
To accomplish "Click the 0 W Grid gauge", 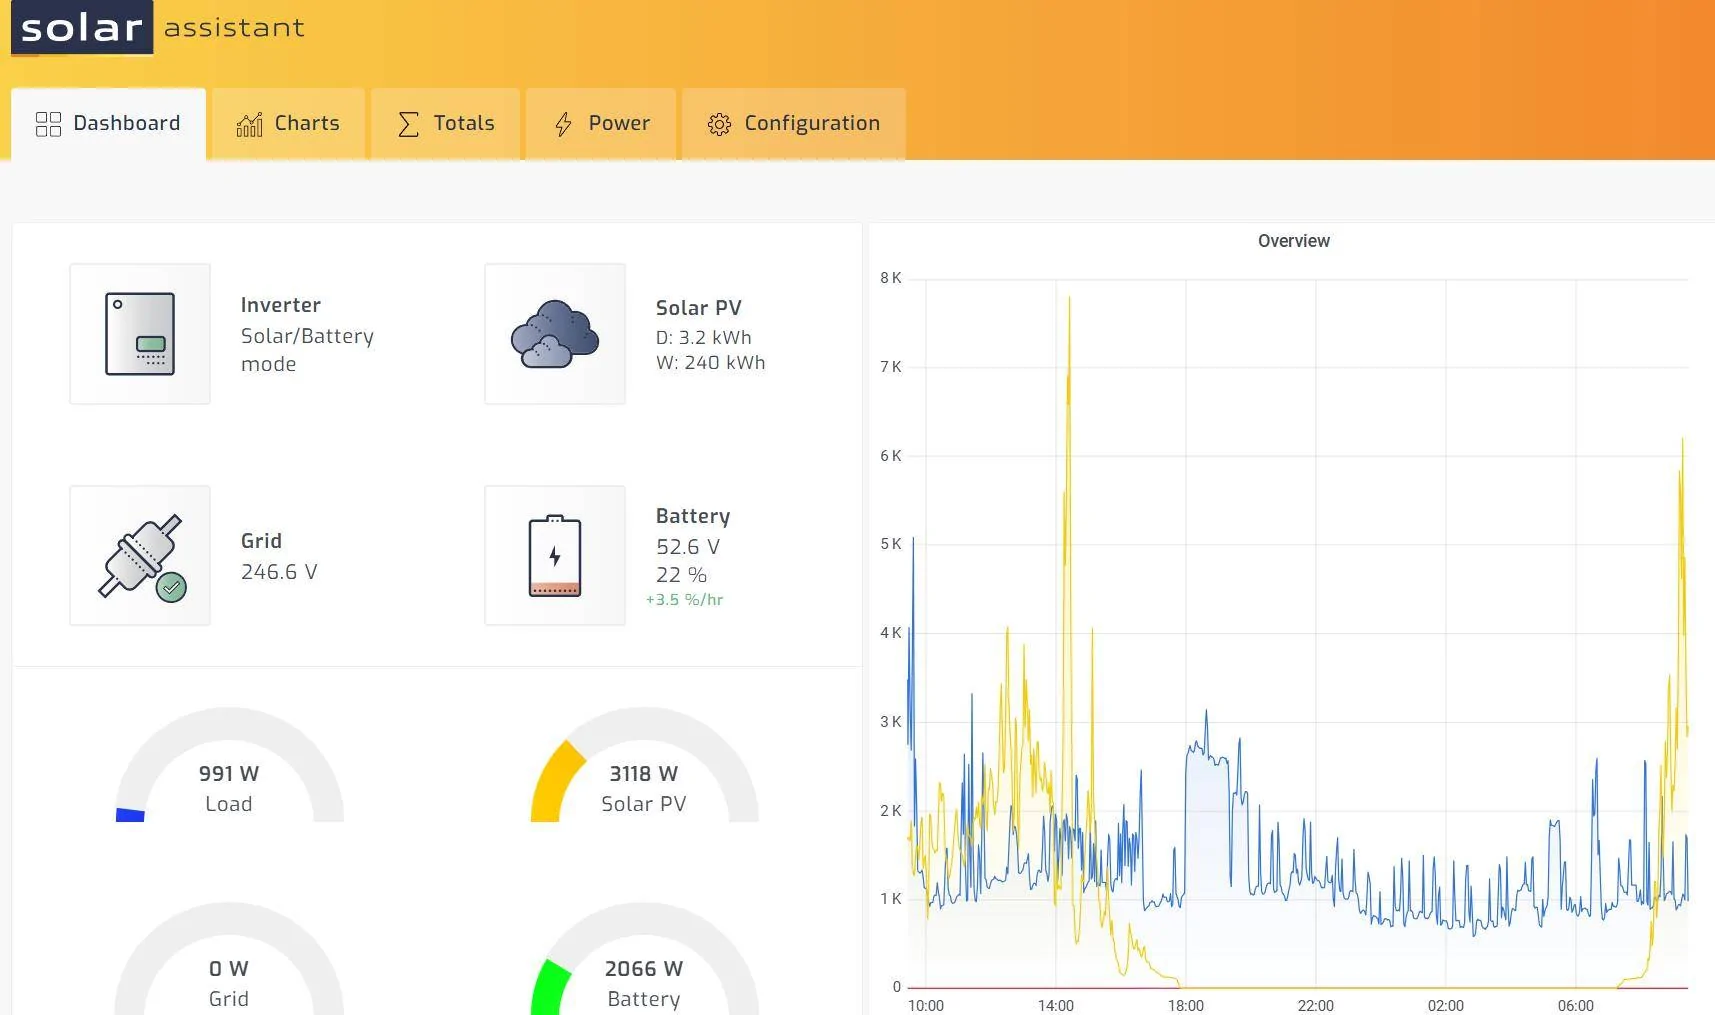I will pyautogui.click(x=229, y=959).
